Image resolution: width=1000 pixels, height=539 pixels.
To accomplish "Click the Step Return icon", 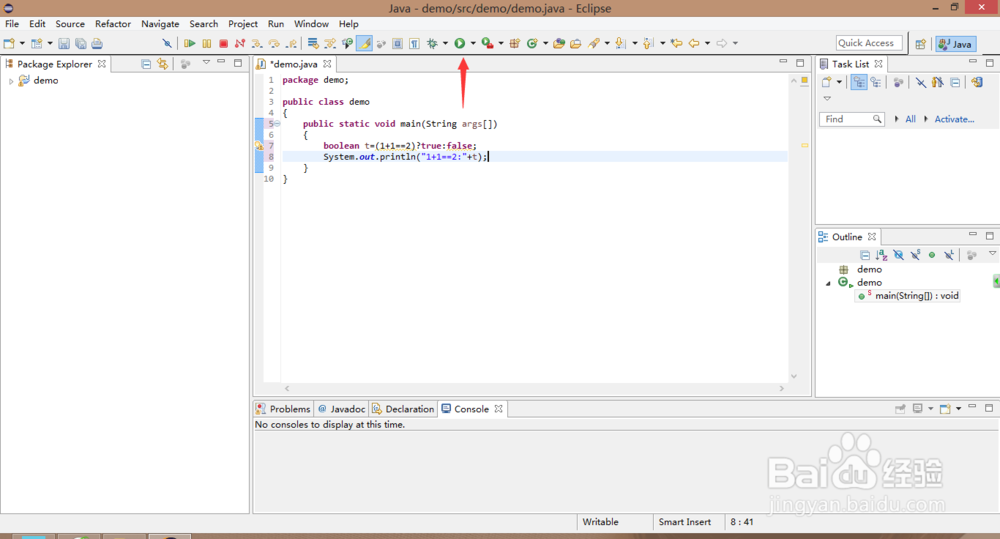I will [x=291, y=43].
